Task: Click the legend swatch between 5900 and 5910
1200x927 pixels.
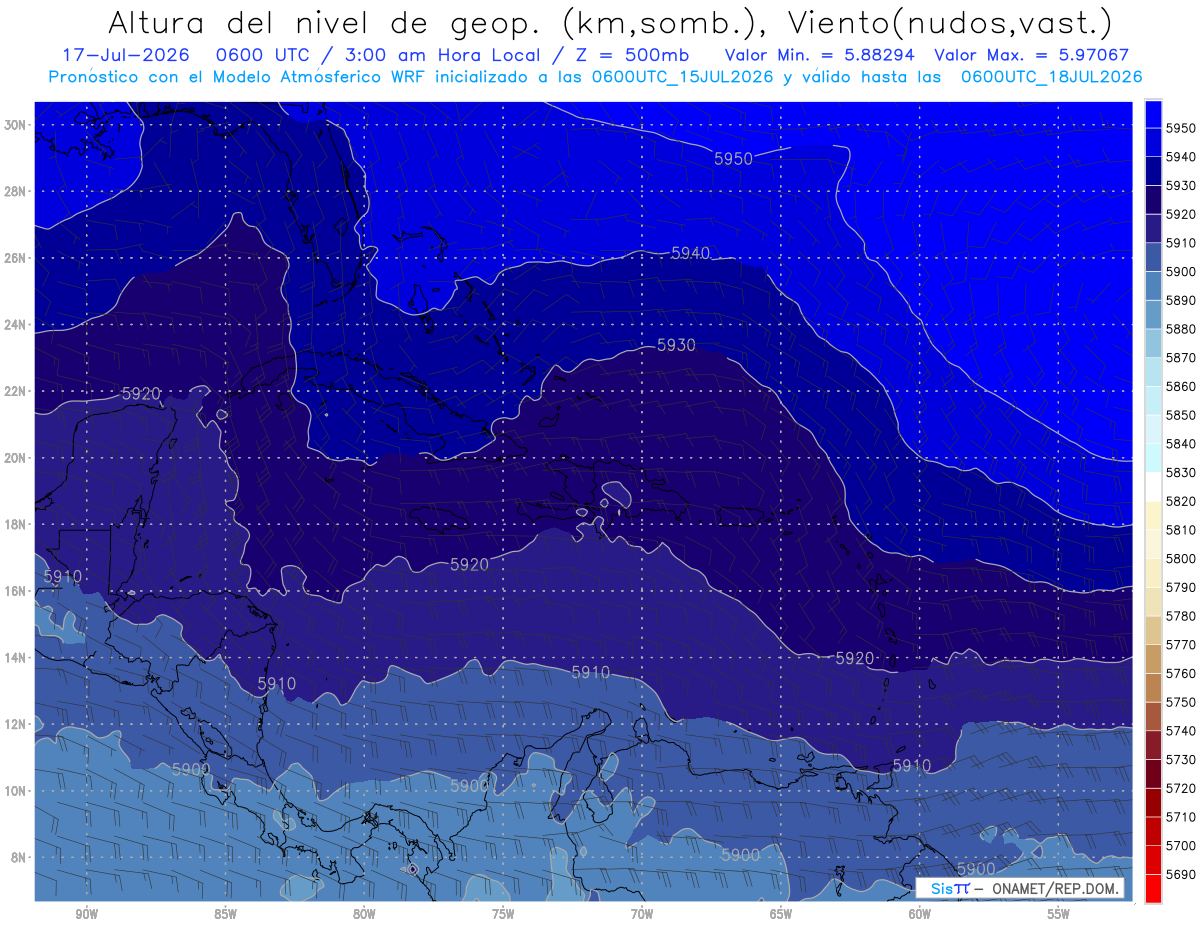Action: point(1153,257)
